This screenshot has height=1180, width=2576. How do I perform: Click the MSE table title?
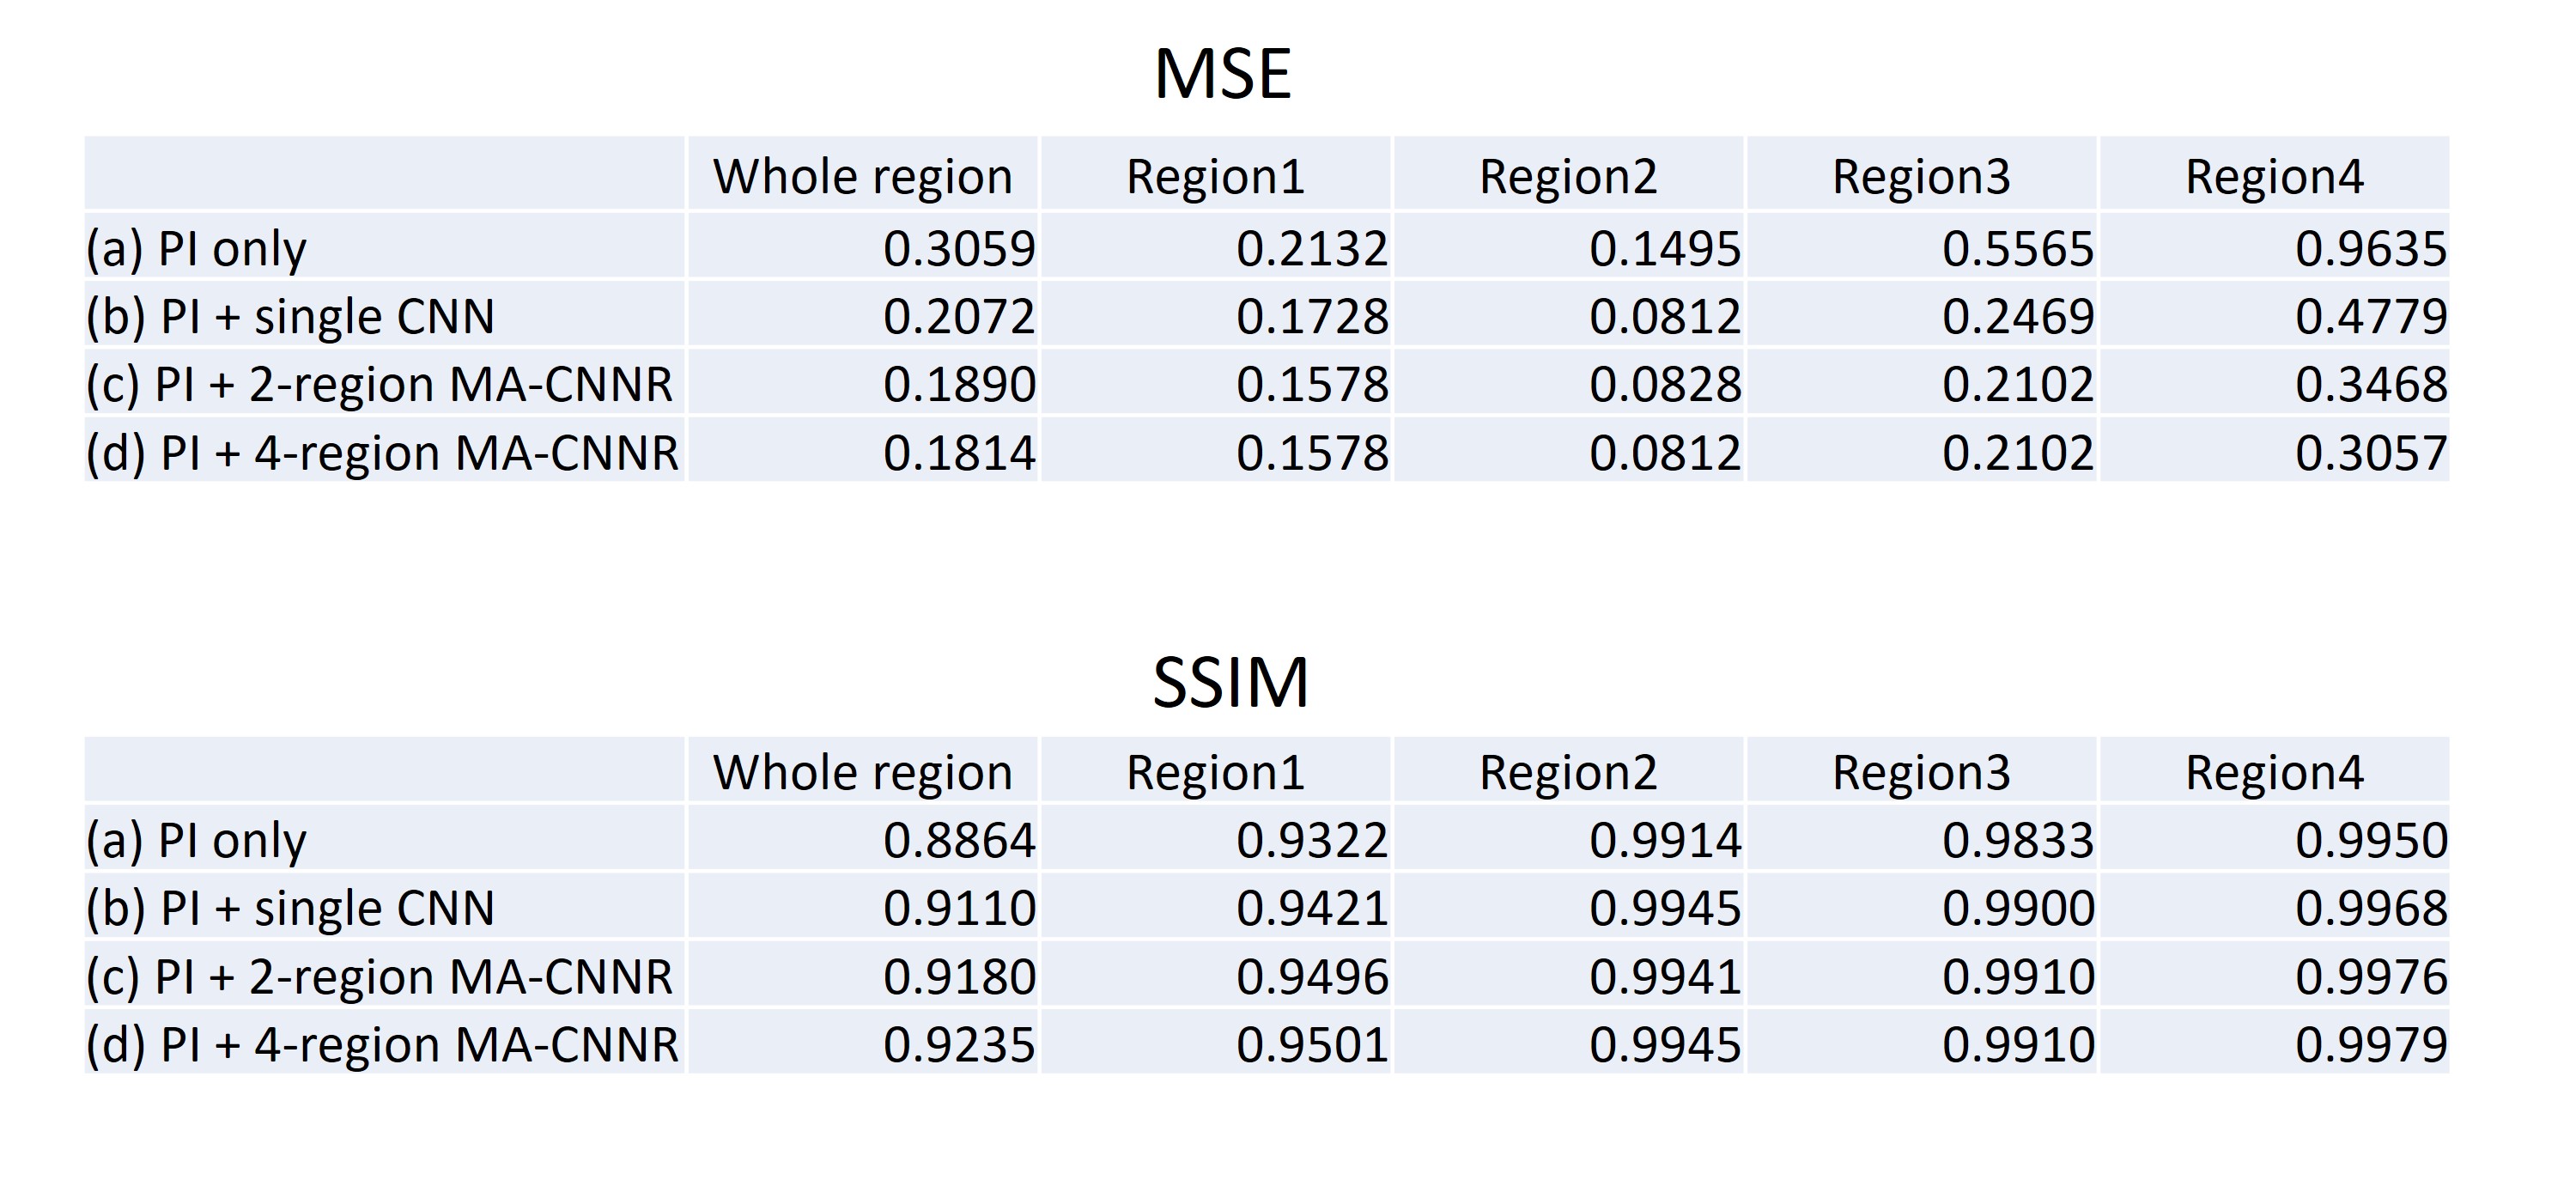[x=1222, y=74]
